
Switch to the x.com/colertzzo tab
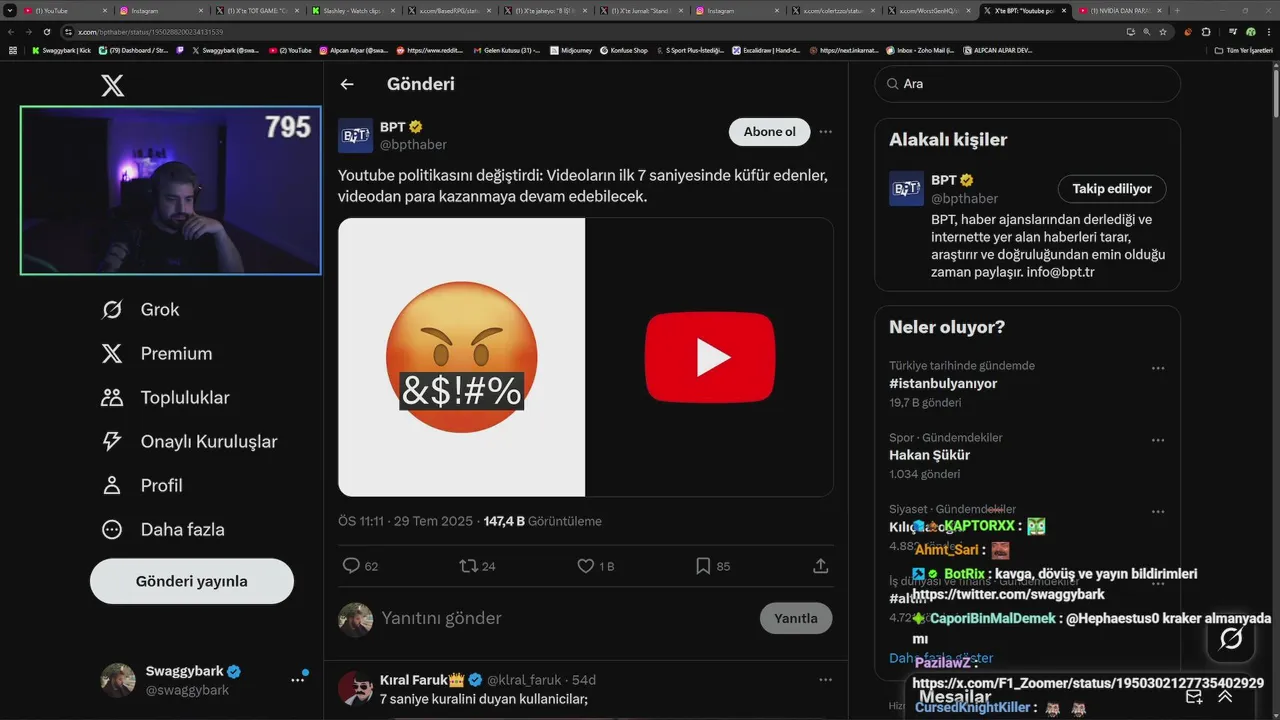(834, 10)
